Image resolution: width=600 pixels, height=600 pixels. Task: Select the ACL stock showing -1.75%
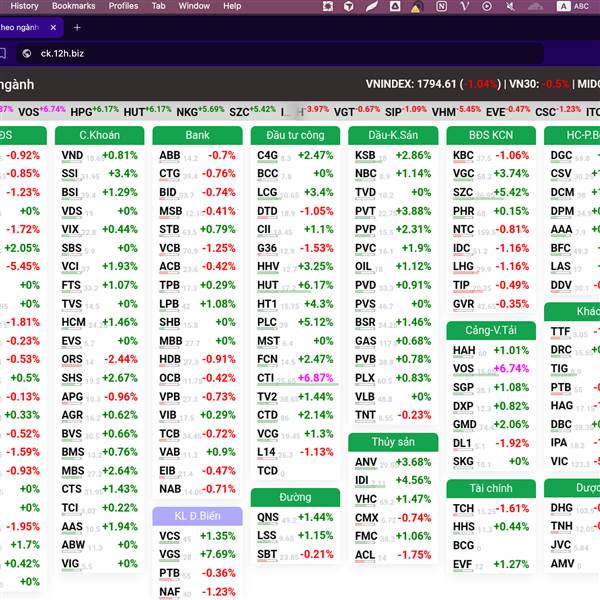pyautogui.click(x=393, y=555)
